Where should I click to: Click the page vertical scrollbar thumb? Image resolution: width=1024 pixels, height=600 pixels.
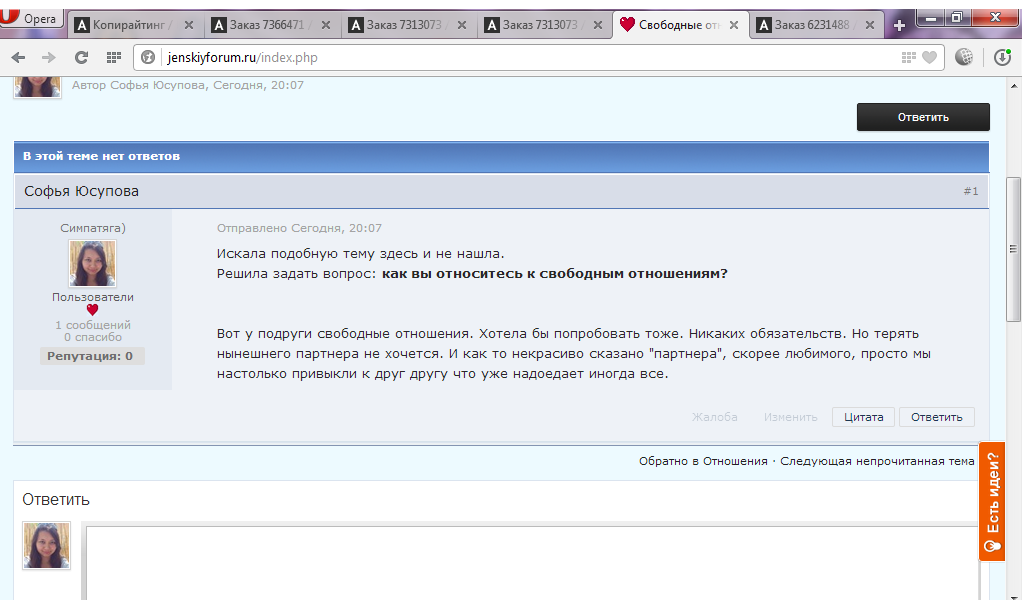click(x=1013, y=249)
